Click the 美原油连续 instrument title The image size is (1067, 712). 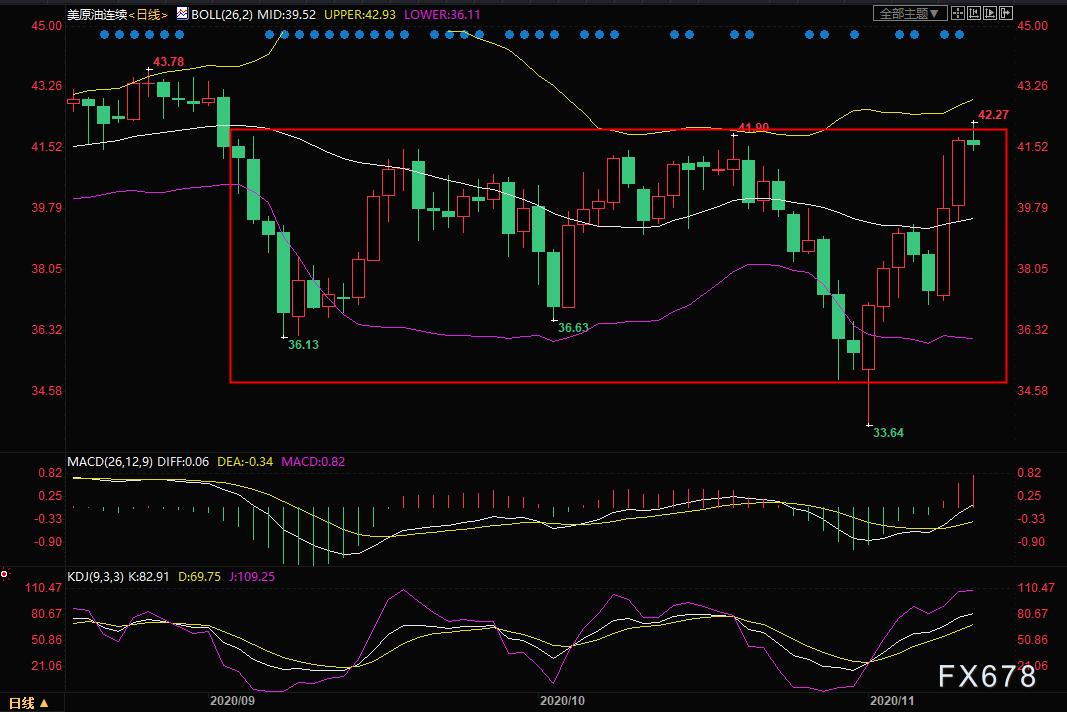tap(95, 14)
